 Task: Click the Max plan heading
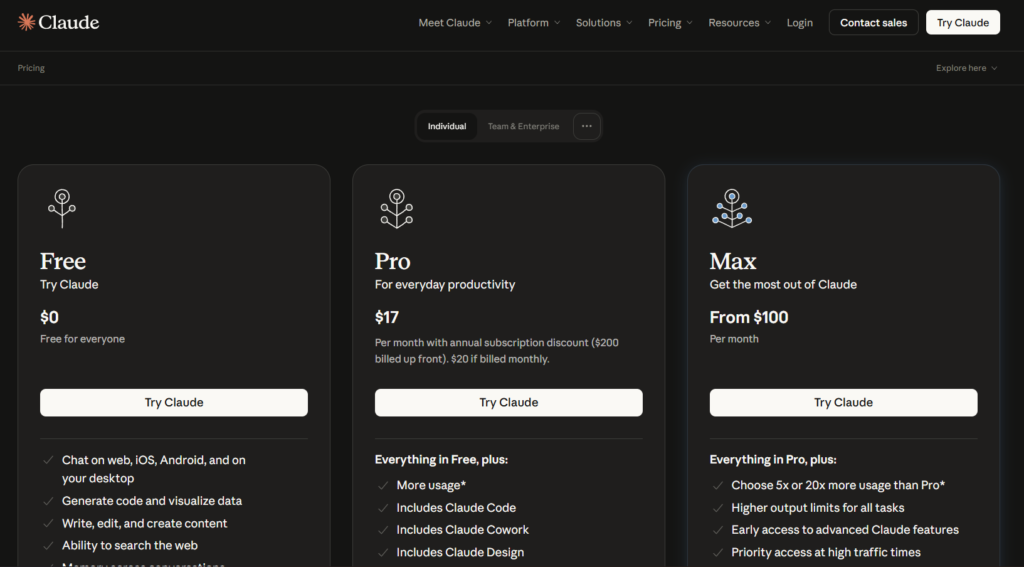pos(733,261)
